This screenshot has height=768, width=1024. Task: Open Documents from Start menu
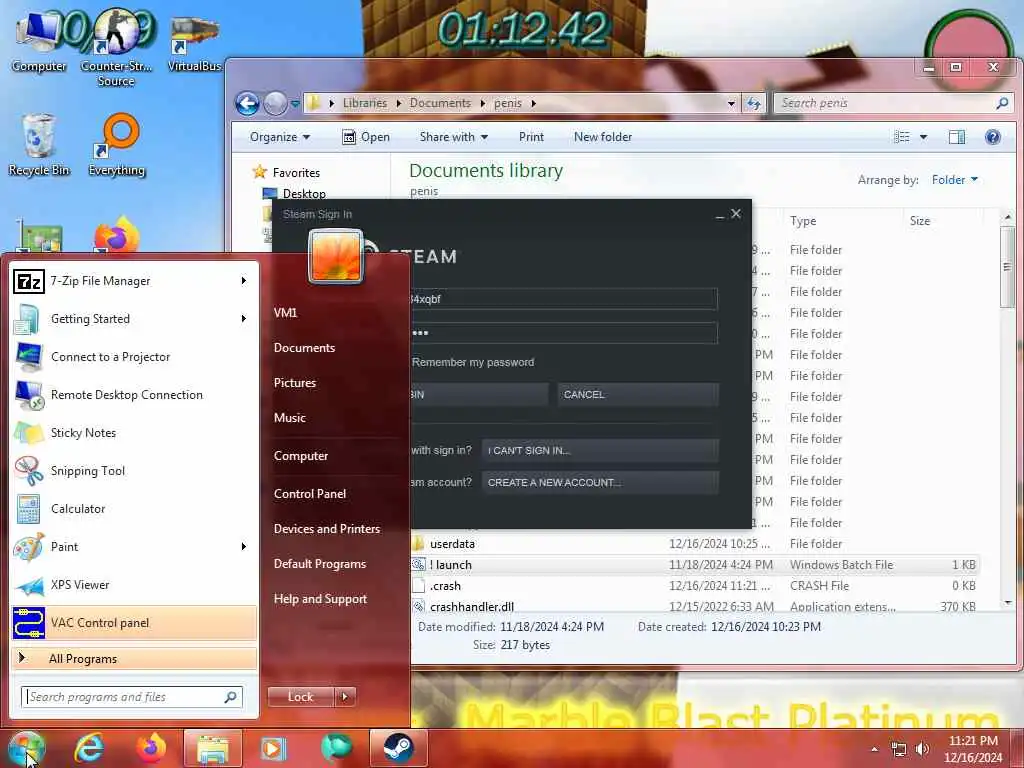[304, 348]
